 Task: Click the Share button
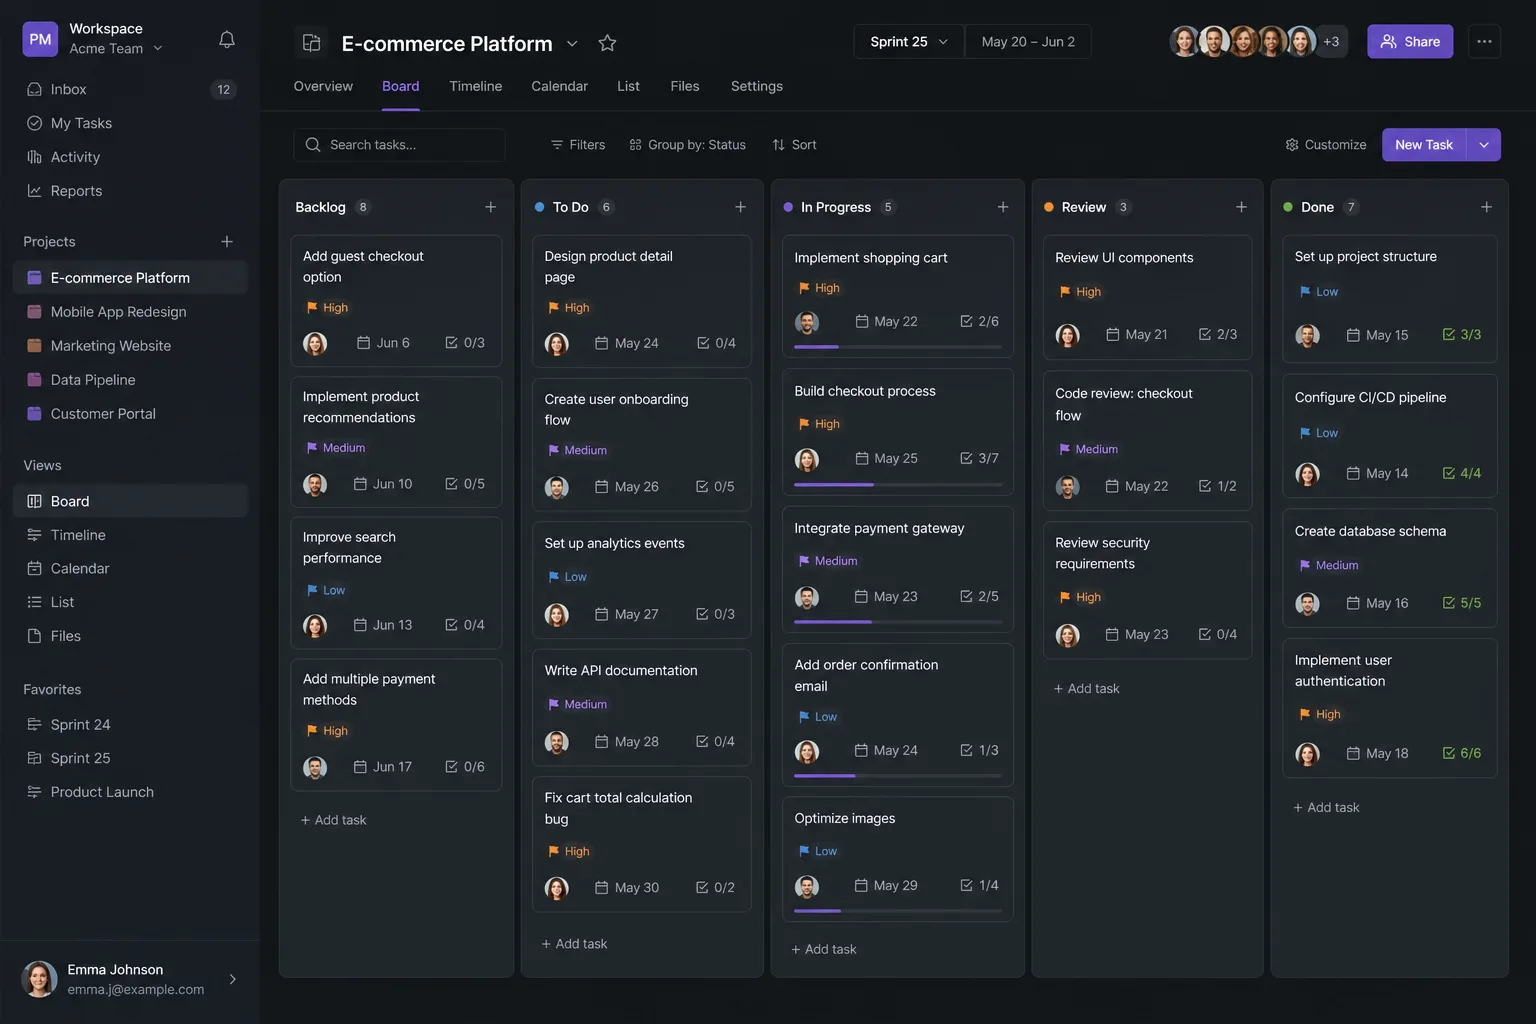tap(1410, 42)
